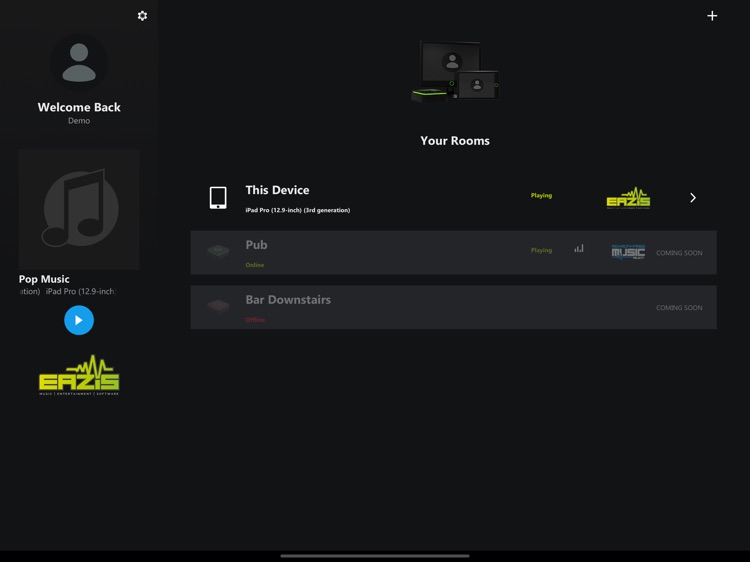The image size is (750, 562).
Task: Click the Online status under Pub
Action: (254, 265)
